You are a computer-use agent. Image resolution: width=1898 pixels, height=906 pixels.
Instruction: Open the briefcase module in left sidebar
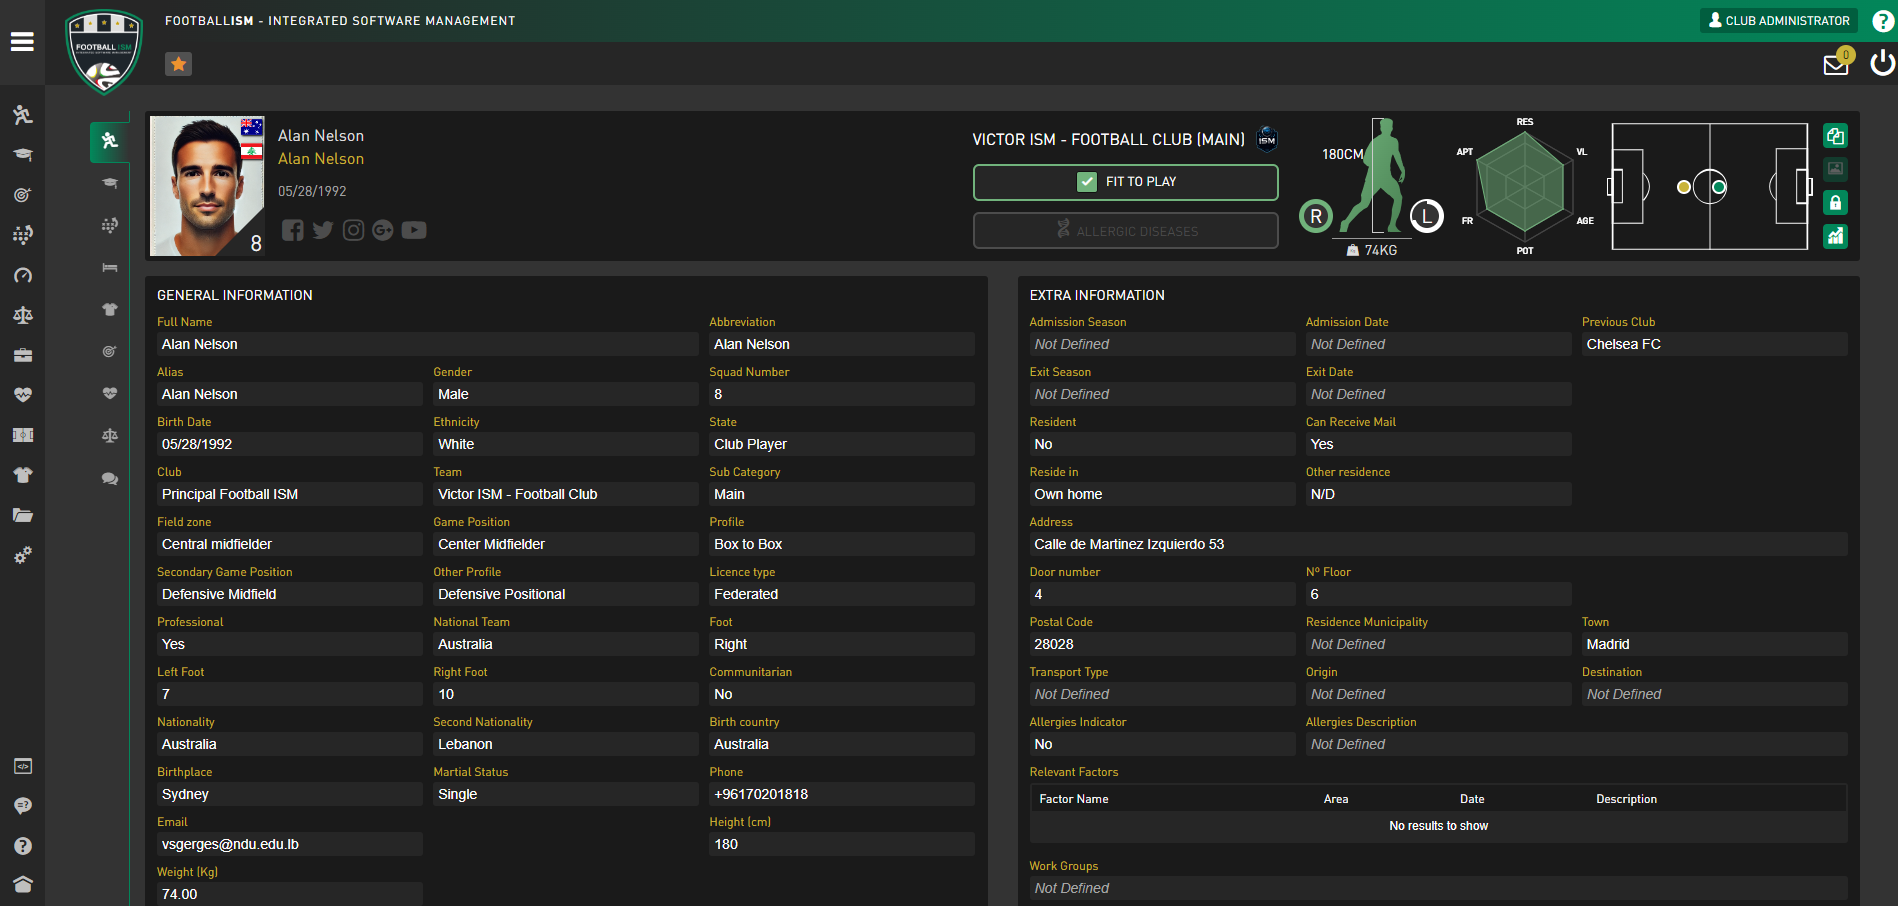tap(22, 355)
